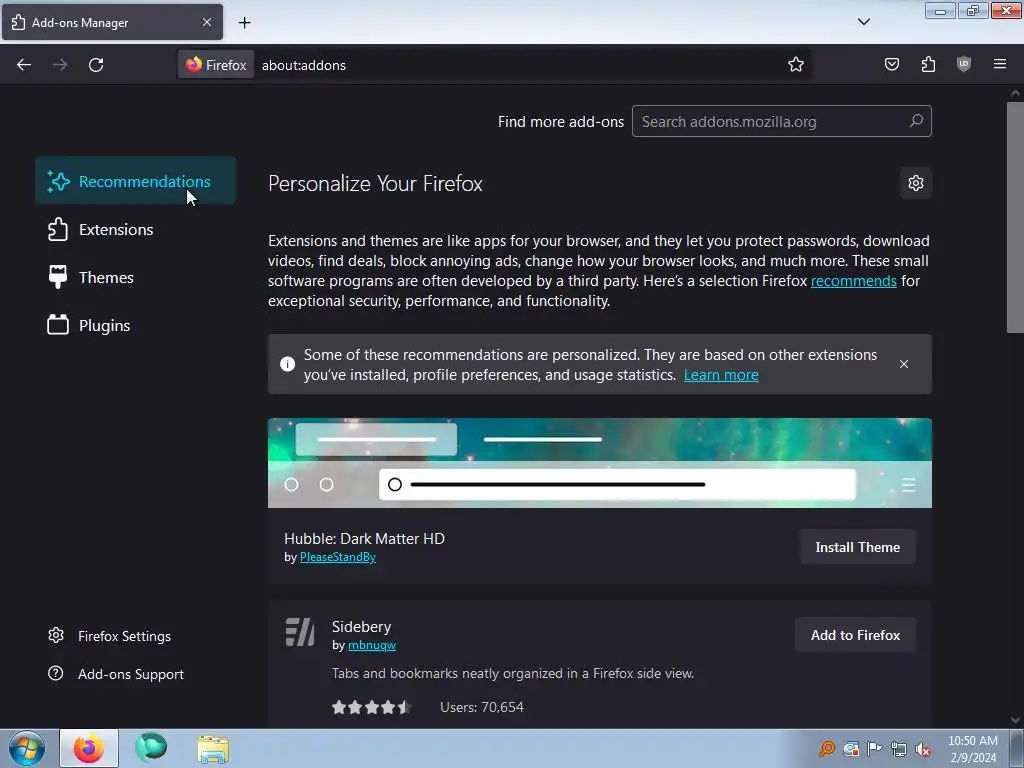
Task: Open the Learn more link in the notice
Action: click(721, 375)
